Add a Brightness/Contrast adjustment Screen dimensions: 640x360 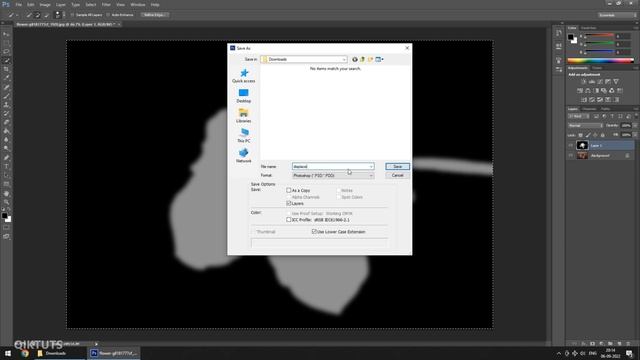click(x=583, y=82)
